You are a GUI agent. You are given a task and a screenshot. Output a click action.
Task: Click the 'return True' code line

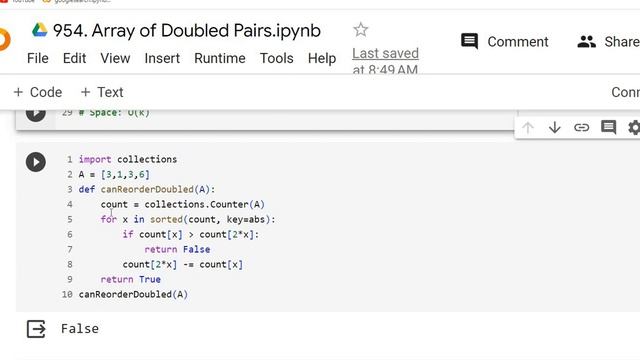click(x=131, y=279)
